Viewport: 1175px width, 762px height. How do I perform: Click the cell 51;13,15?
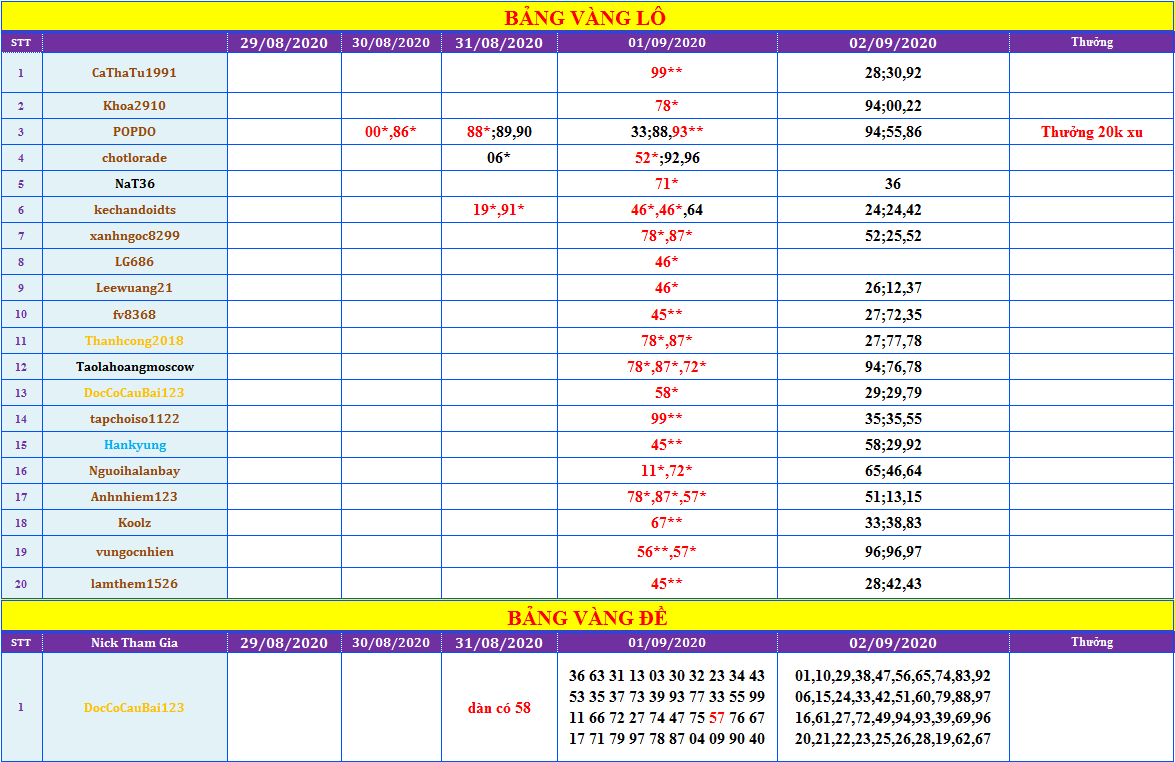pos(893,497)
